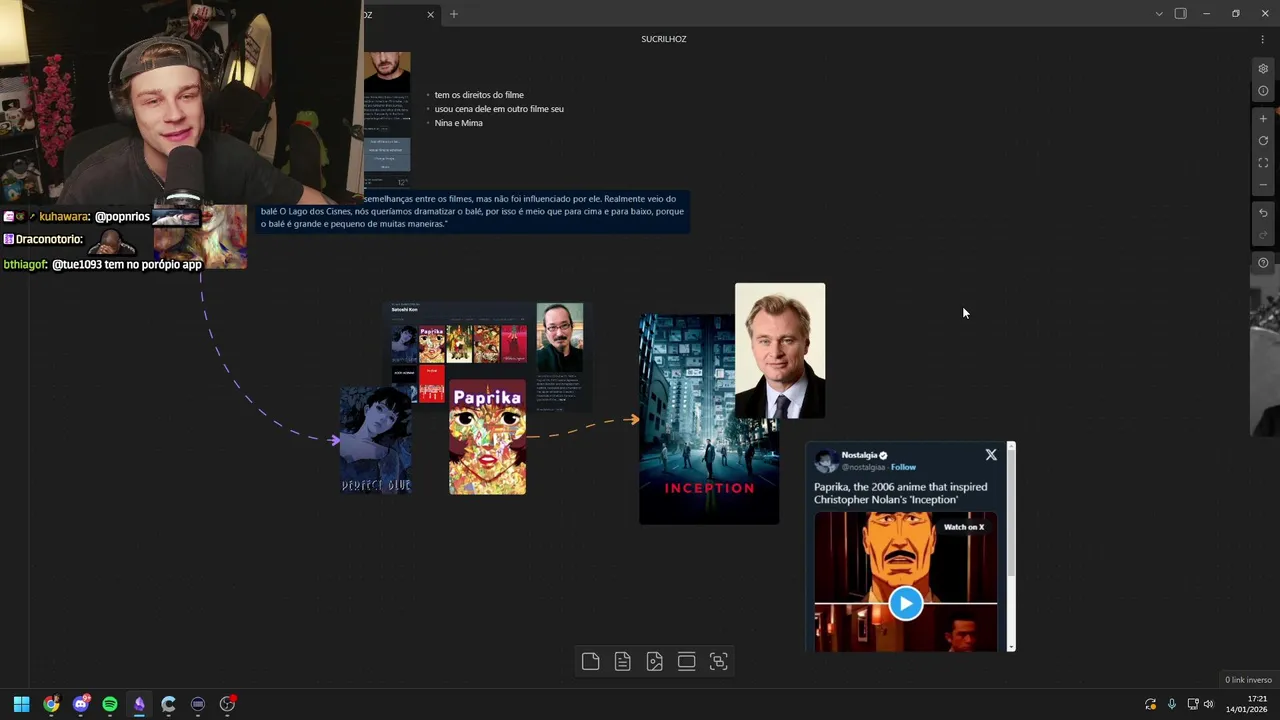The height and width of the screenshot is (720, 1280).
Task: Add a web page card to canvas
Action: point(686,661)
